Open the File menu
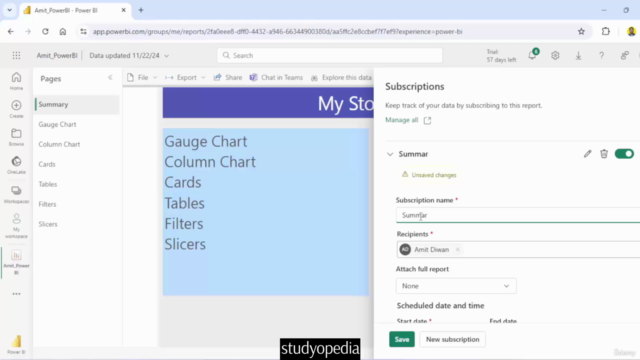The width and height of the screenshot is (640, 360). (x=142, y=78)
